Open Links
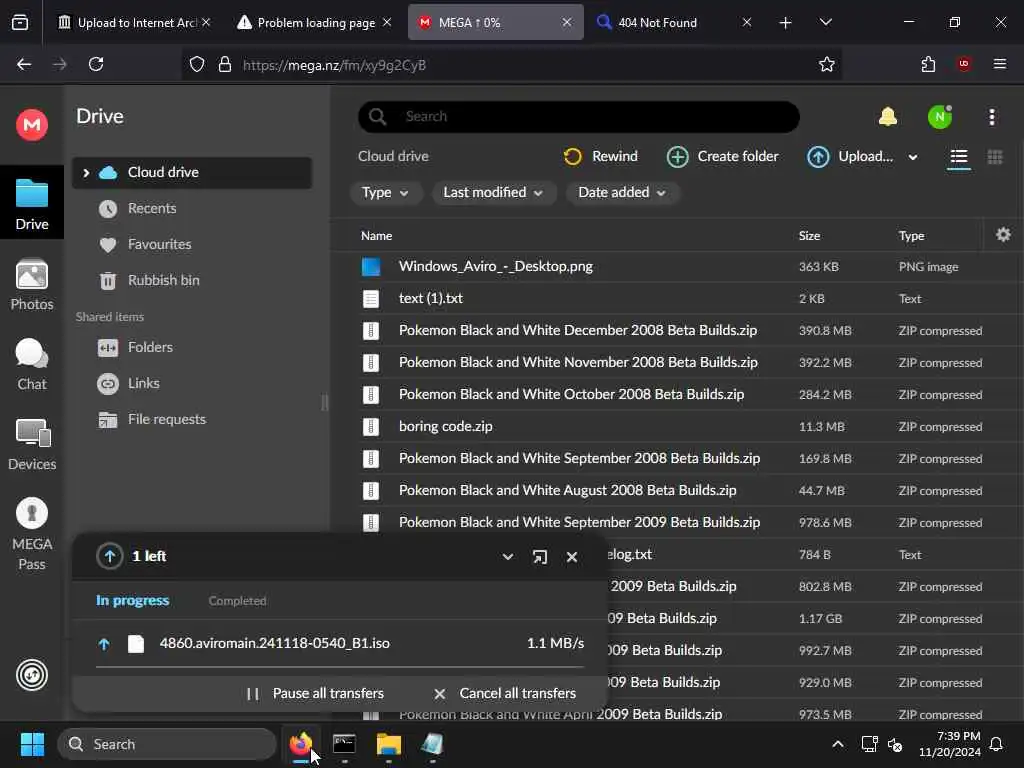Screen dimensions: 1024x768 [143, 383]
